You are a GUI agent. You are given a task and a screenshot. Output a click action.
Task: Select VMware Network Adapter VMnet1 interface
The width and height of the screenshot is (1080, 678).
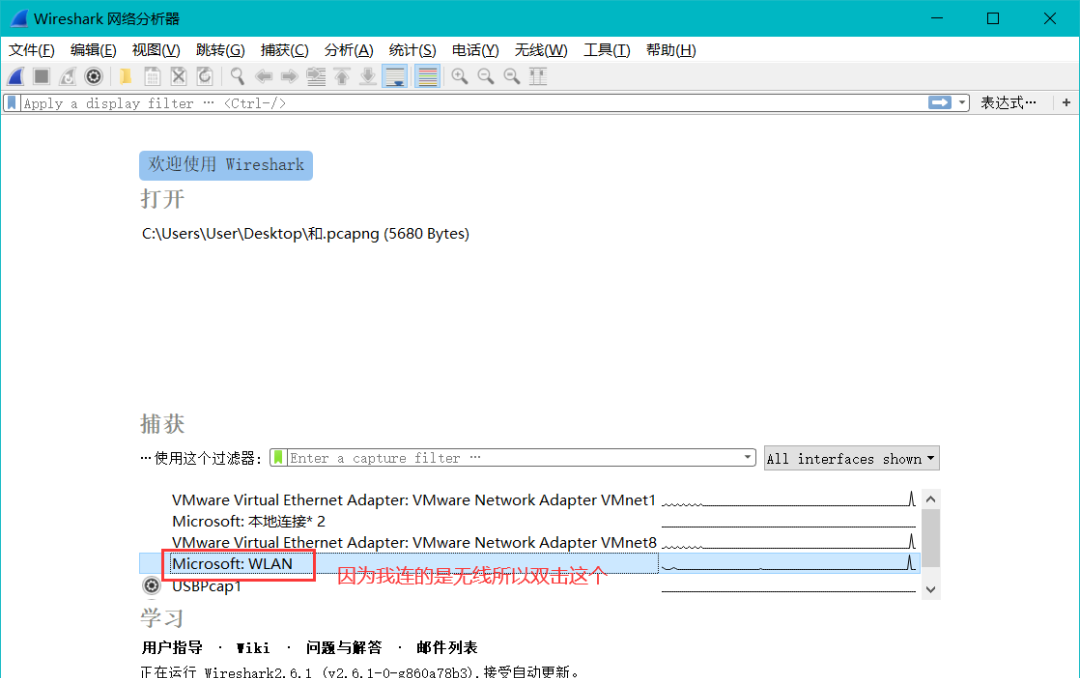[414, 500]
